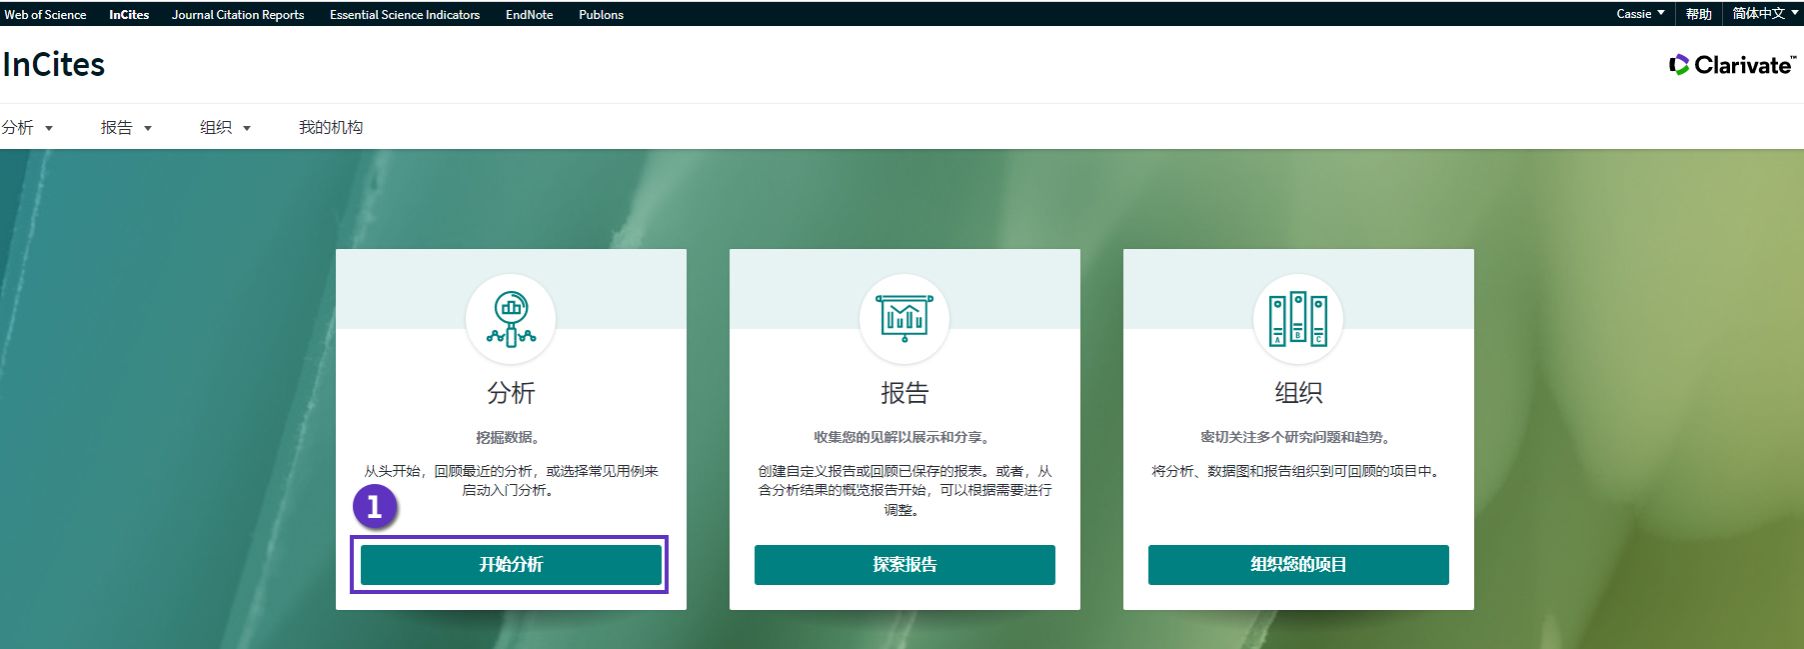Expand the 分析 dropdown menu
The width and height of the screenshot is (1804, 649).
[x=27, y=128]
